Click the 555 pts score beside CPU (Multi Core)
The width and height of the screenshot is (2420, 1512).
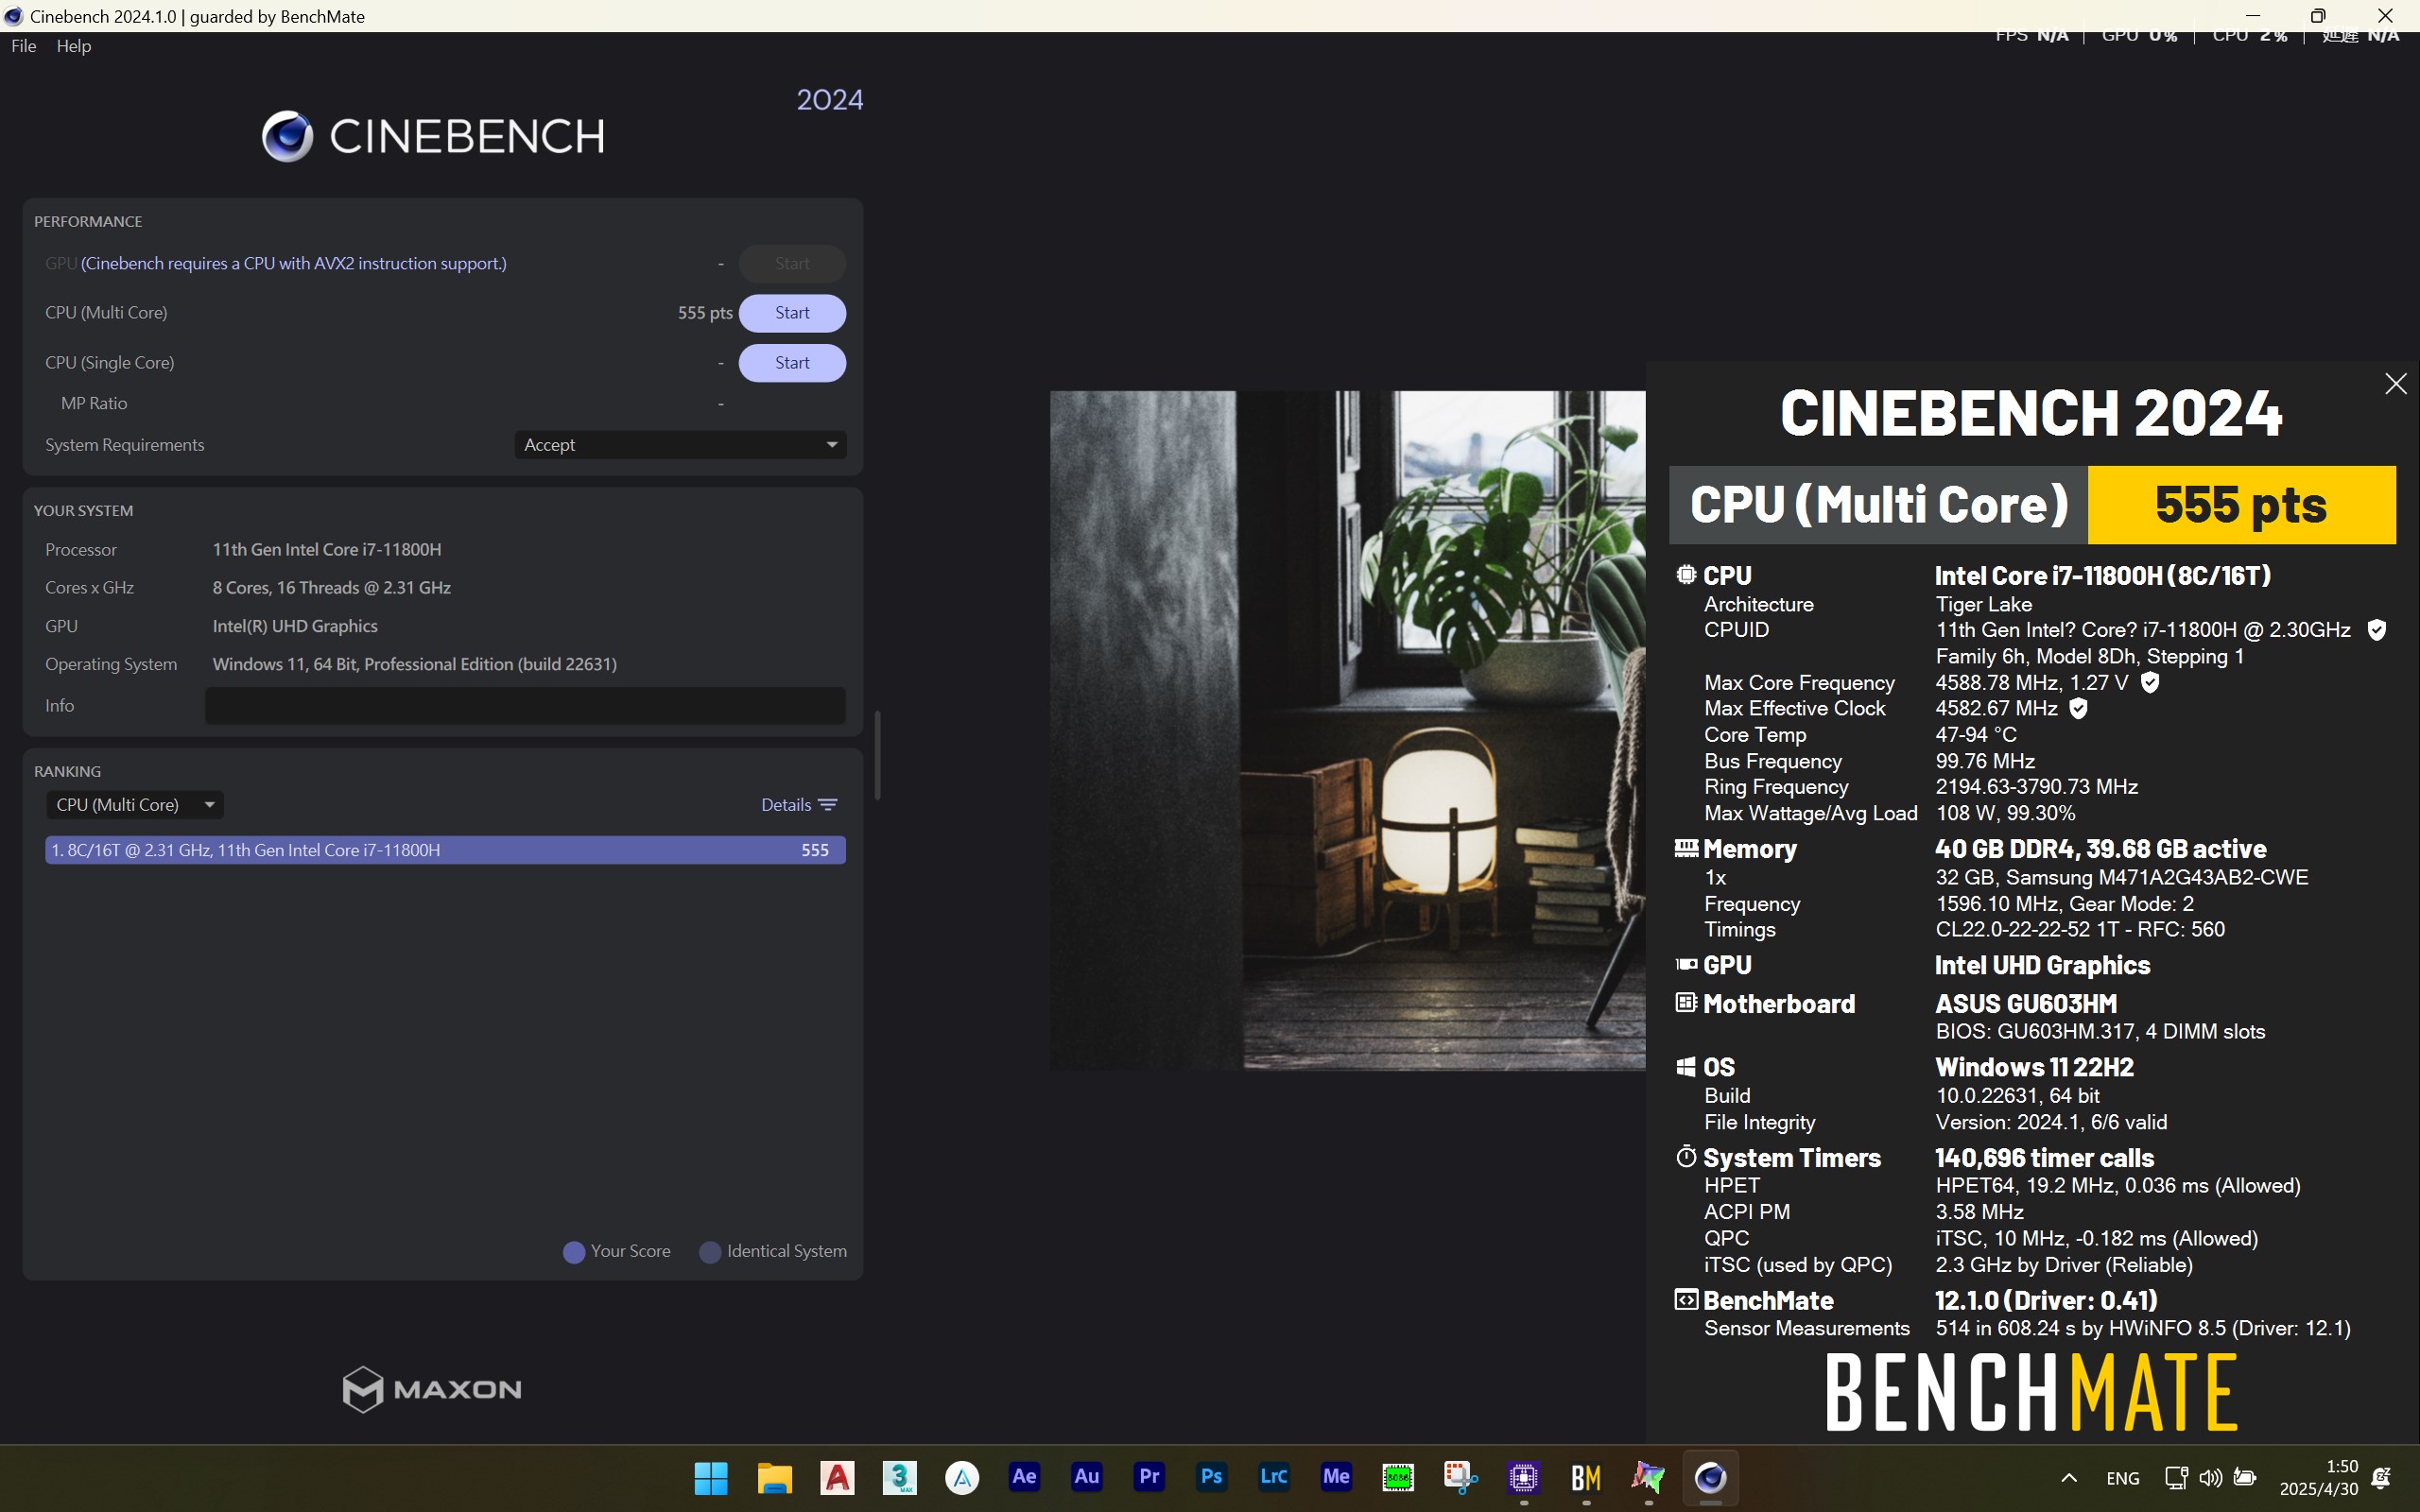click(705, 313)
